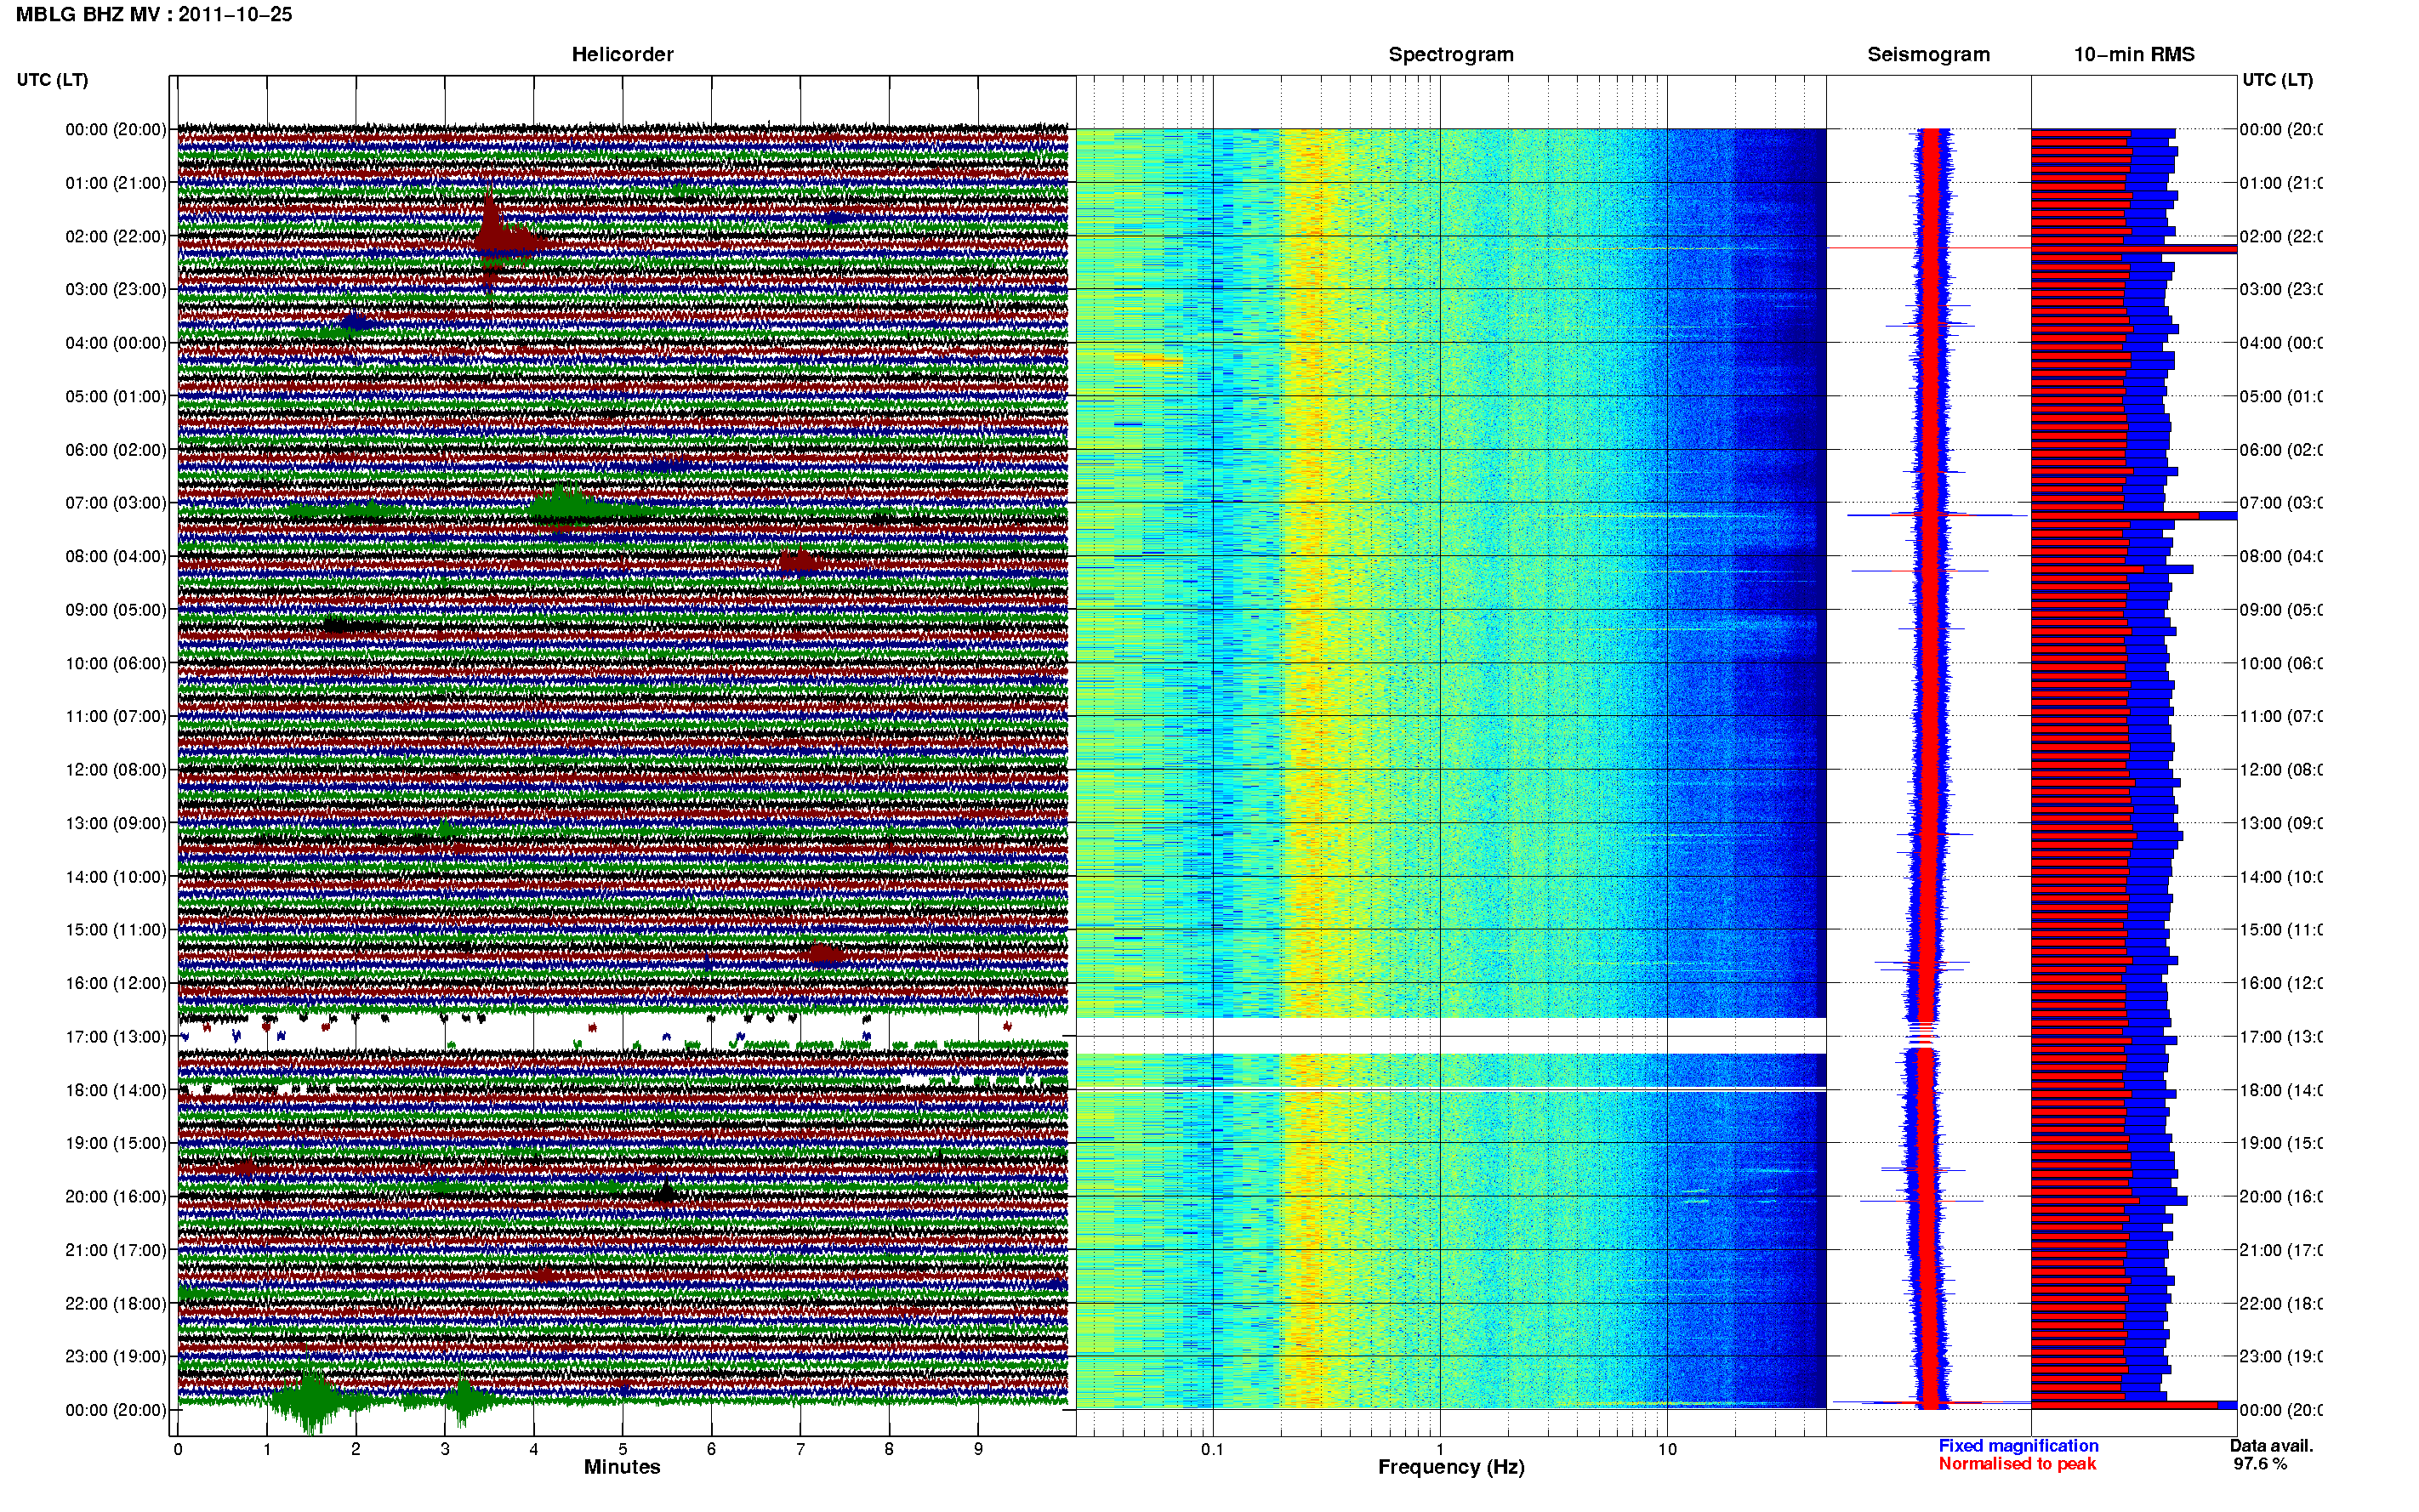Viewport: 2419px width, 1512px height.
Task: Select the 'Helicorder' panel heading
Action: [x=622, y=54]
